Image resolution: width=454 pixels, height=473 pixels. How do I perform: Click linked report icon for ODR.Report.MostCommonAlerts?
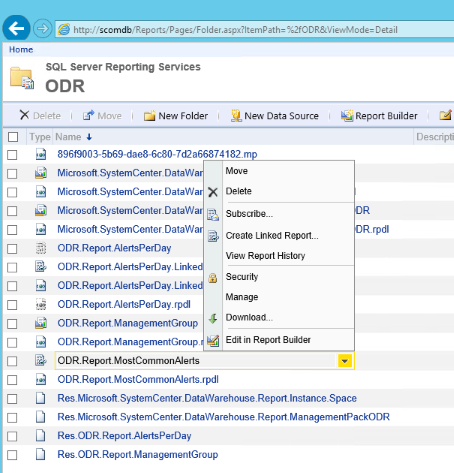[x=41, y=360]
